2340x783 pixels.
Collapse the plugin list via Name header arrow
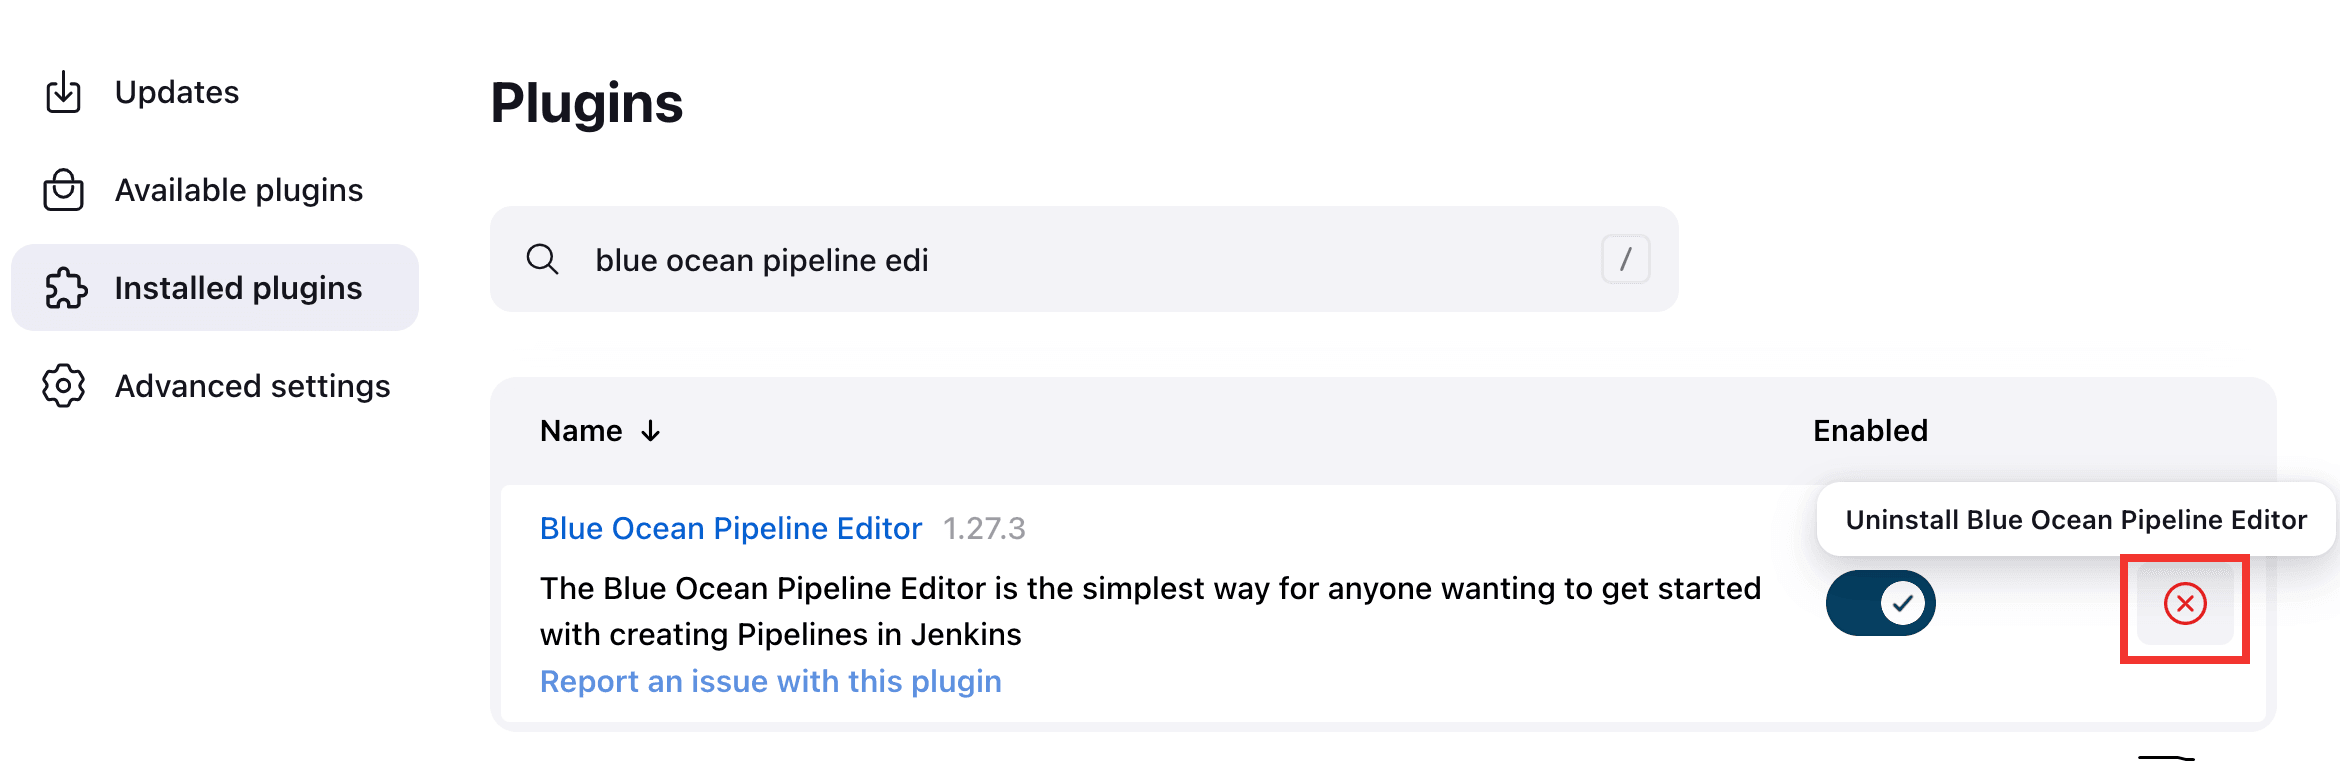[x=651, y=431]
